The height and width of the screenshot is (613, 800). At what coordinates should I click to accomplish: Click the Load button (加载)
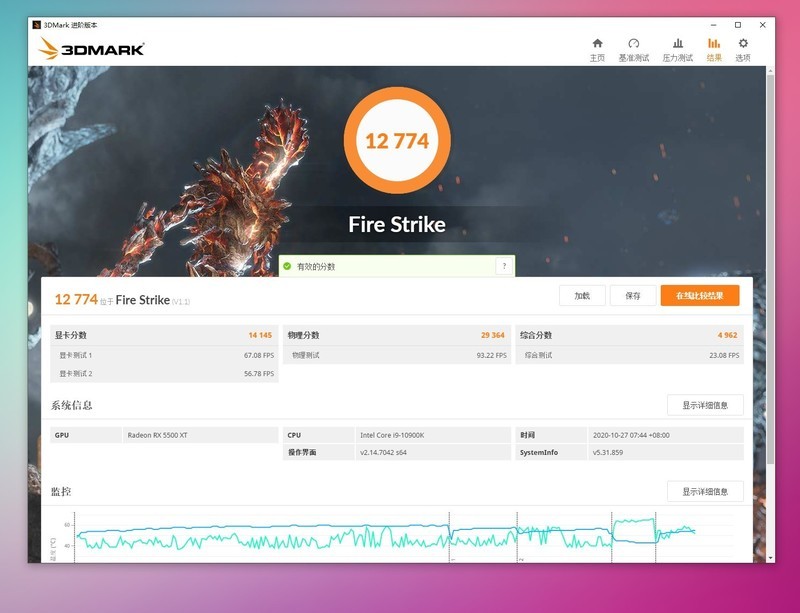[x=582, y=296]
